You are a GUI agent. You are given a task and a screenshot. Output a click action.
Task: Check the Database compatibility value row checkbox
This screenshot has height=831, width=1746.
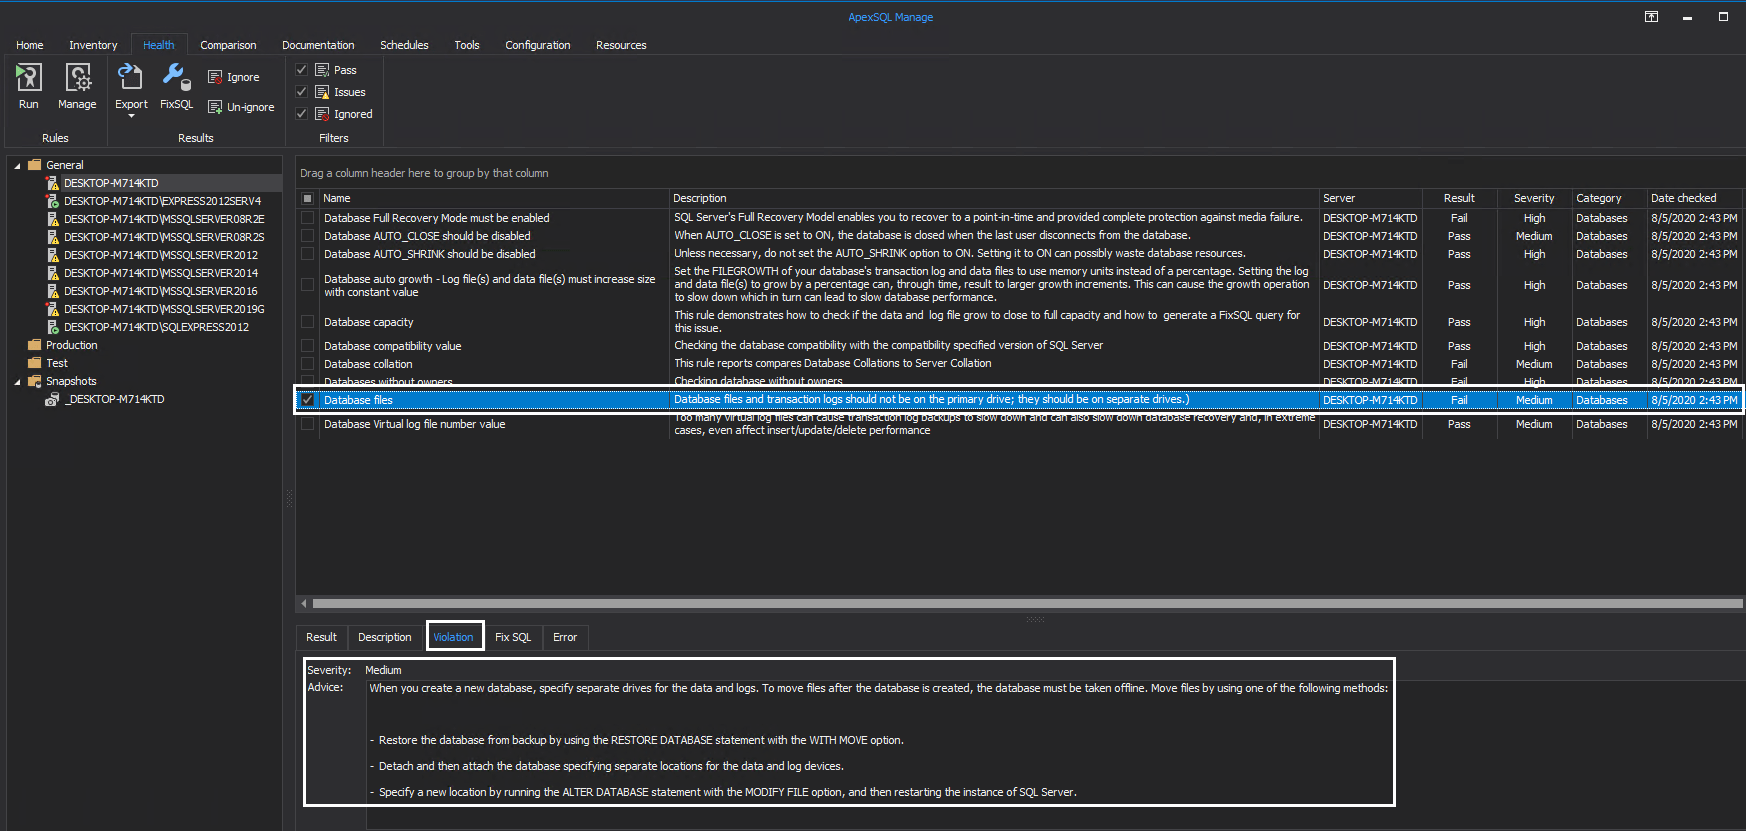308,346
